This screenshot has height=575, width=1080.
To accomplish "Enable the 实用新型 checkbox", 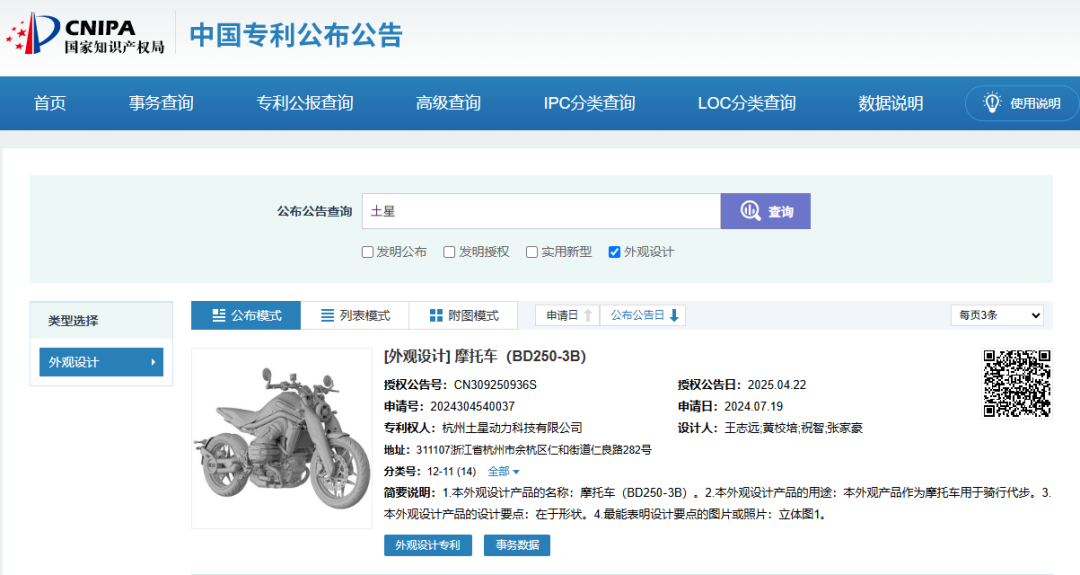I will [x=532, y=252].
